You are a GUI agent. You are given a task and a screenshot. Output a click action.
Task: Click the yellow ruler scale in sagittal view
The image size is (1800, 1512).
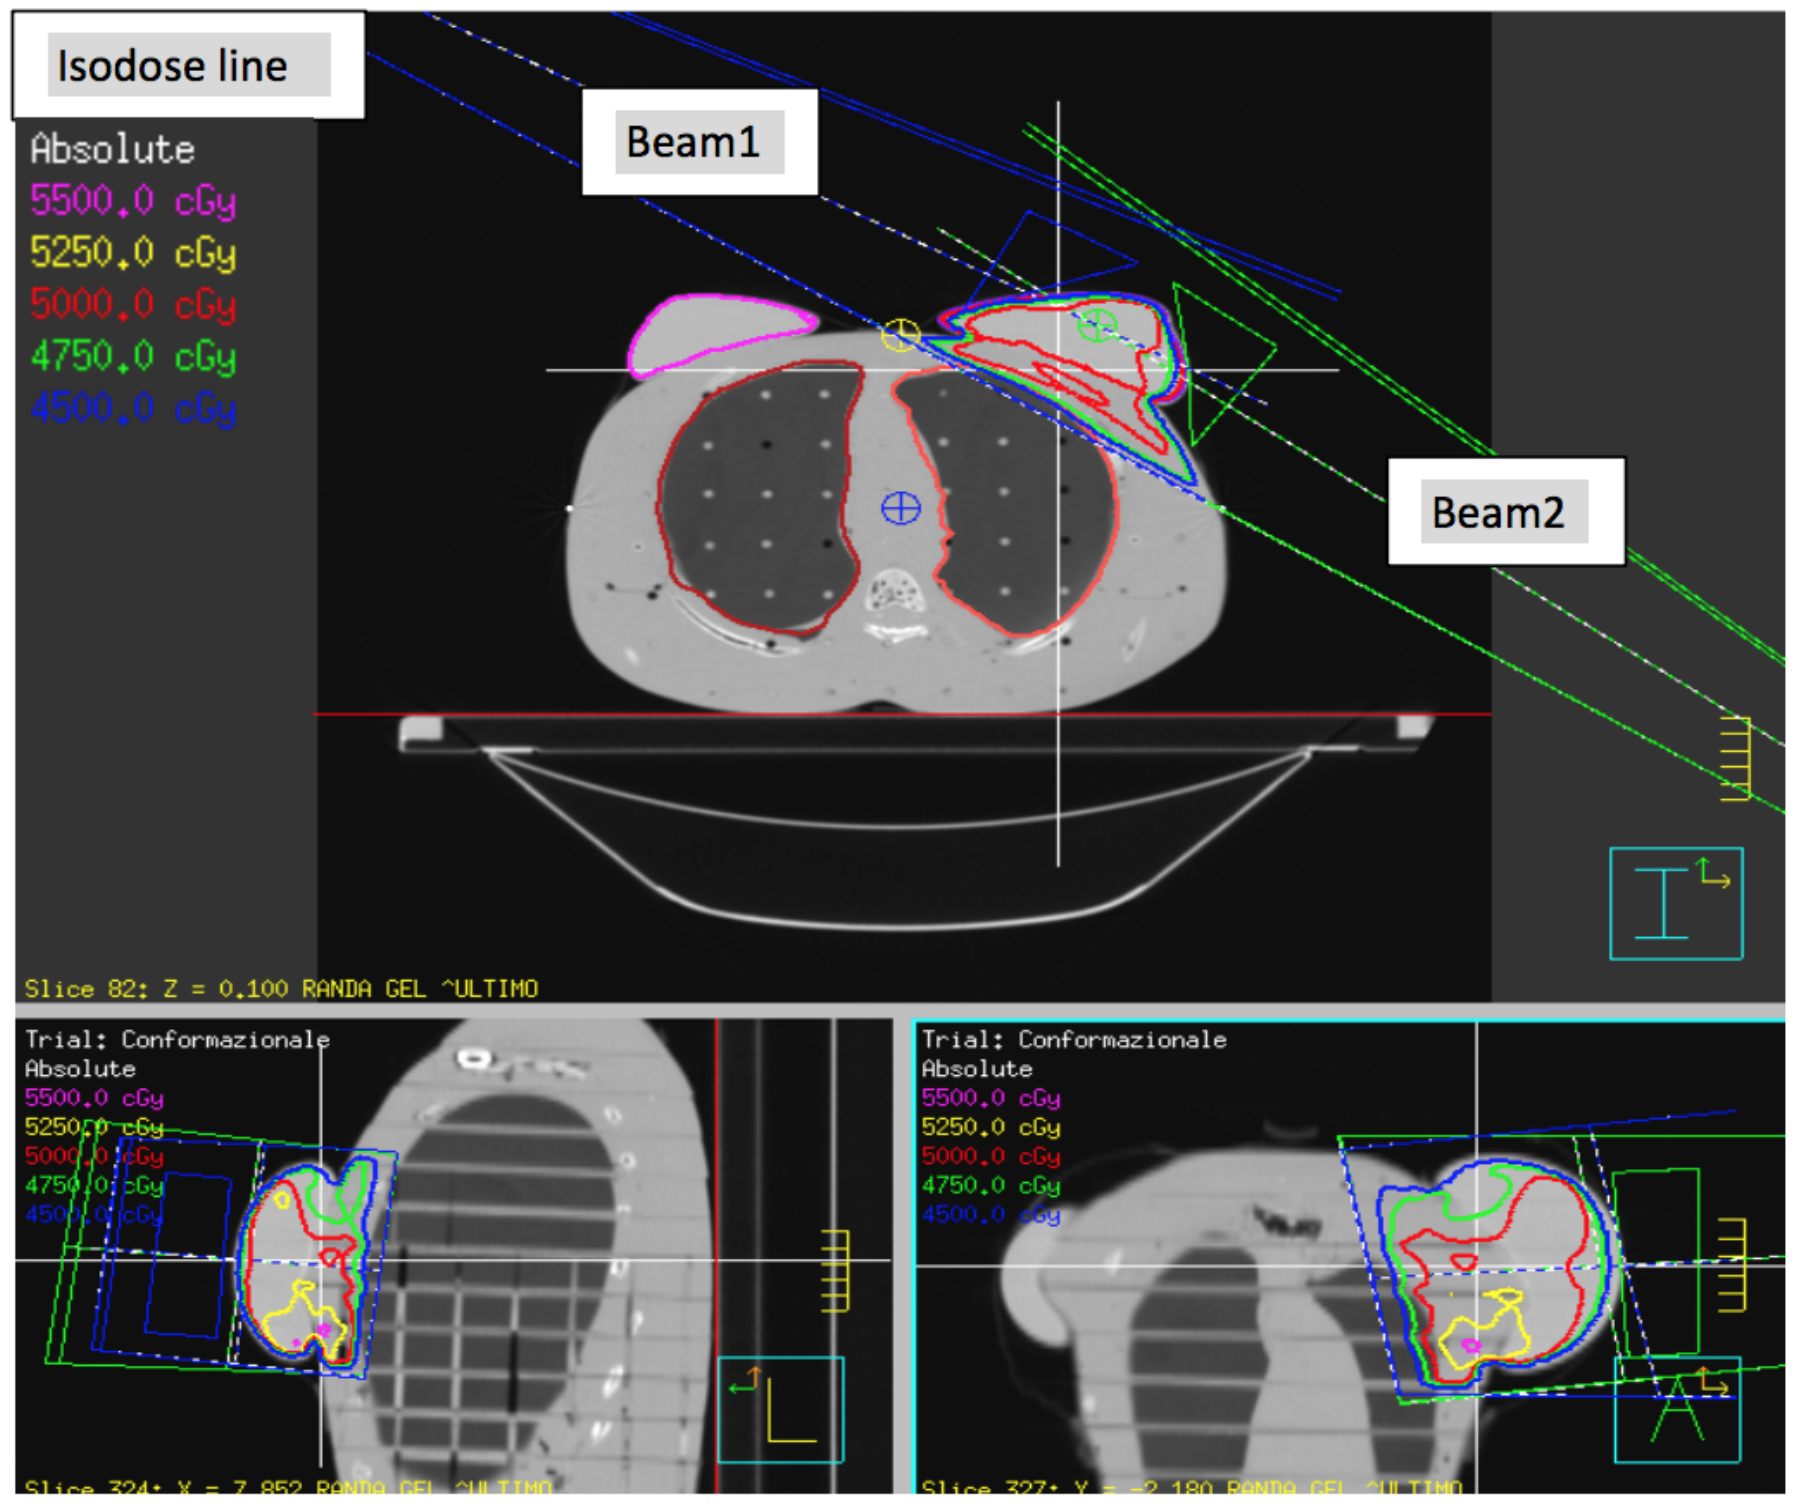pyautogui.click(x=835, y=1270)
